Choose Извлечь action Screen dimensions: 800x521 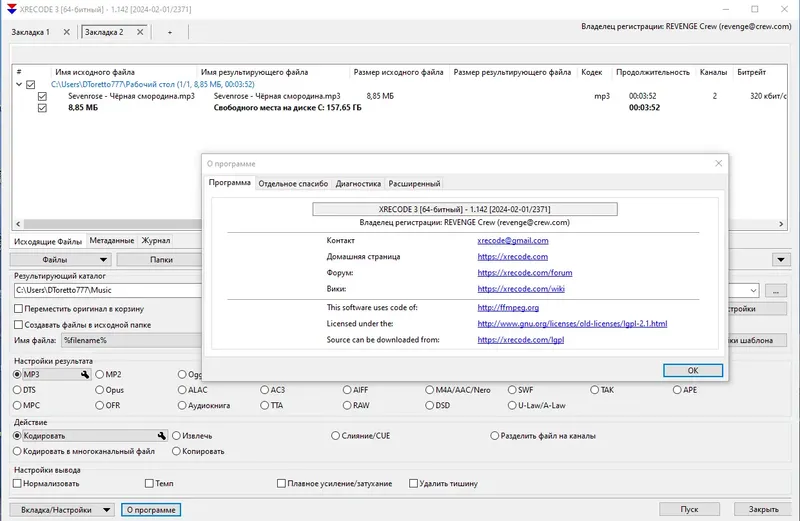(177, 436)
